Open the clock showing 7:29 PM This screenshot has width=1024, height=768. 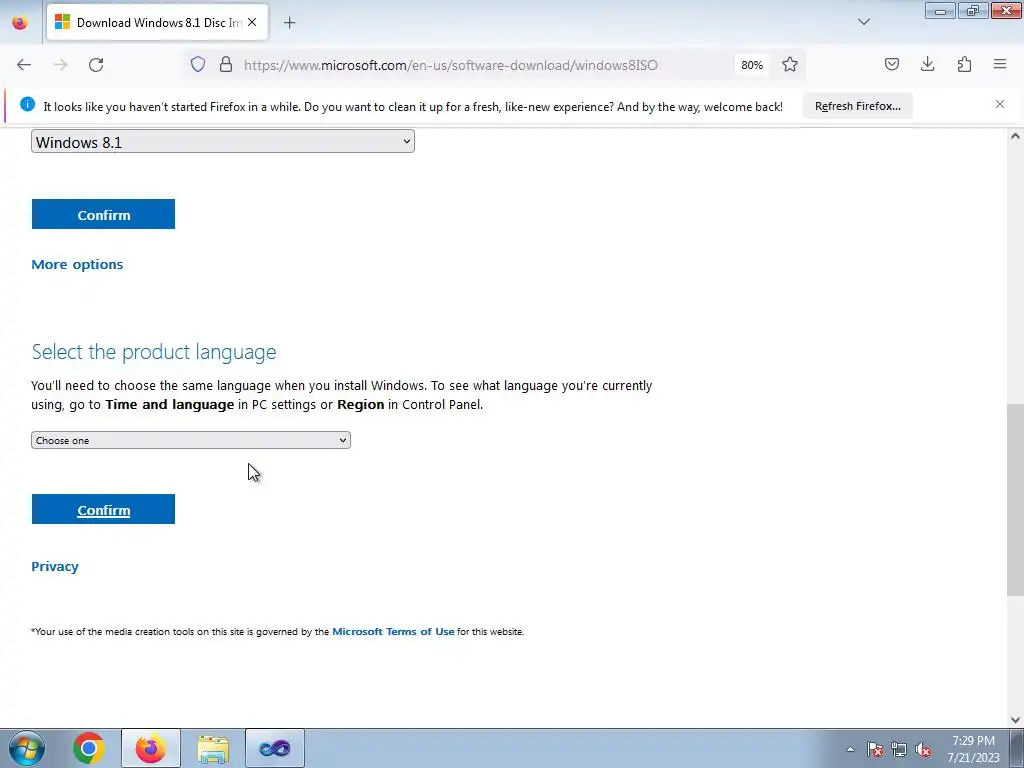pos(973,749)
